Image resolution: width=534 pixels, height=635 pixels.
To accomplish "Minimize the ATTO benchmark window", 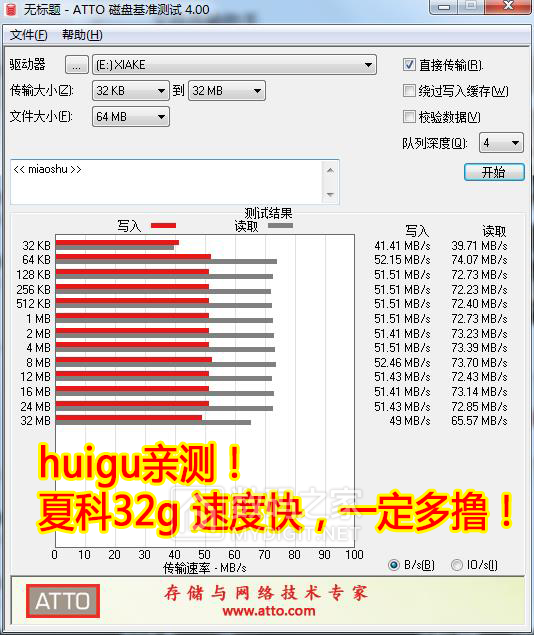I will pos(444,7).
